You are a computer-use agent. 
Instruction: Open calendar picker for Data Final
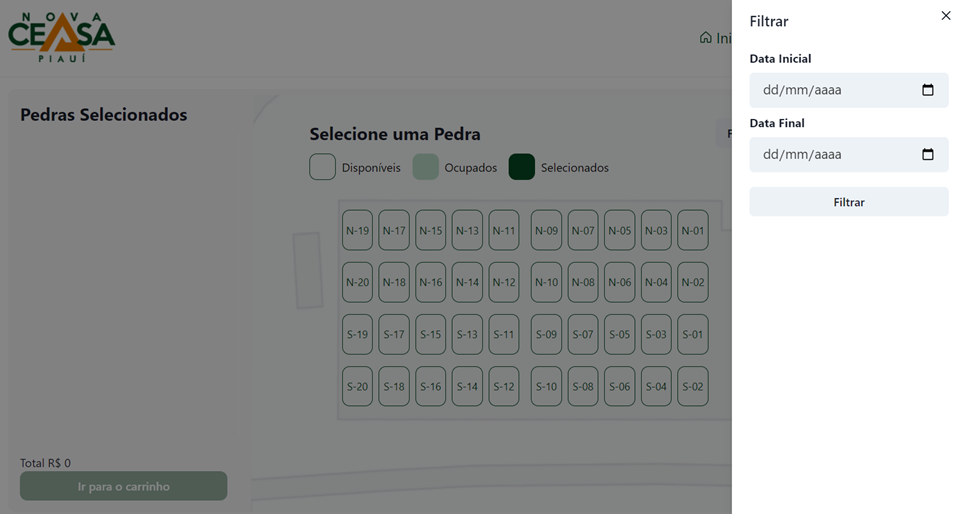pyautogui.click(x=927, y=155)
